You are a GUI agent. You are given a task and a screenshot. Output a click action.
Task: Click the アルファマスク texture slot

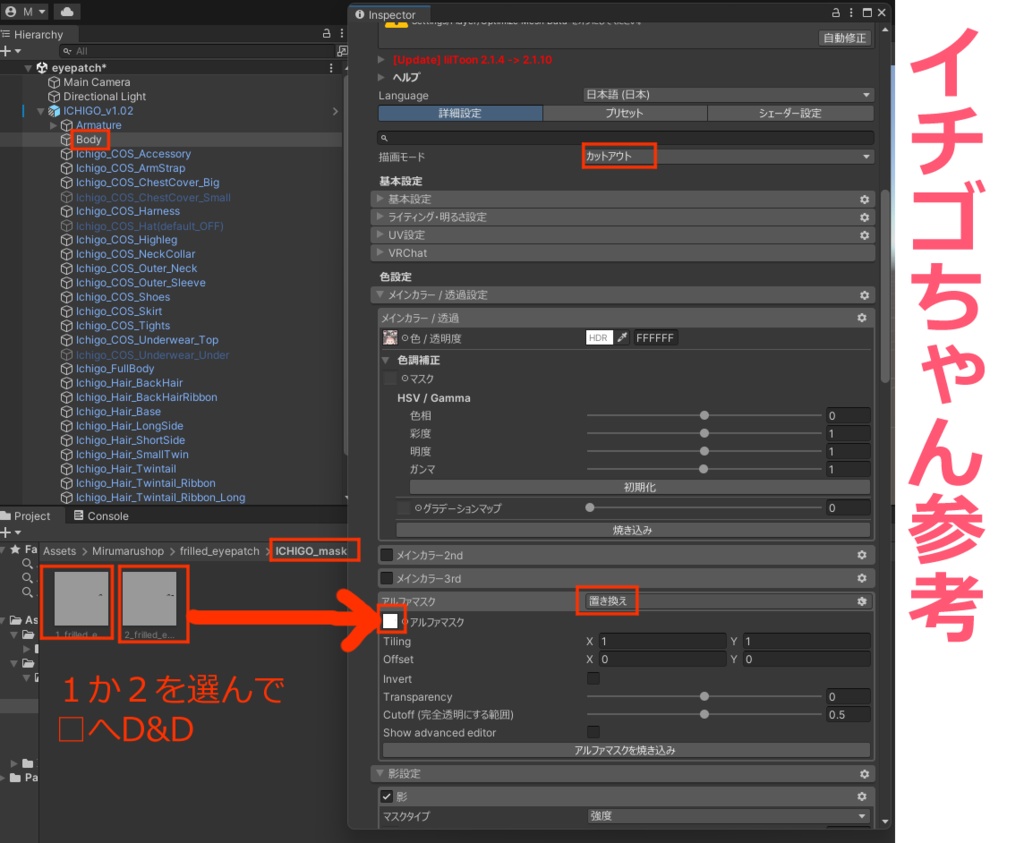390,621
